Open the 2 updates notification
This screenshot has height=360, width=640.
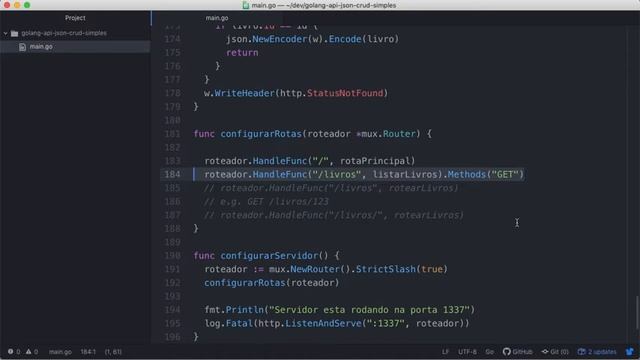tap(597, 352)
